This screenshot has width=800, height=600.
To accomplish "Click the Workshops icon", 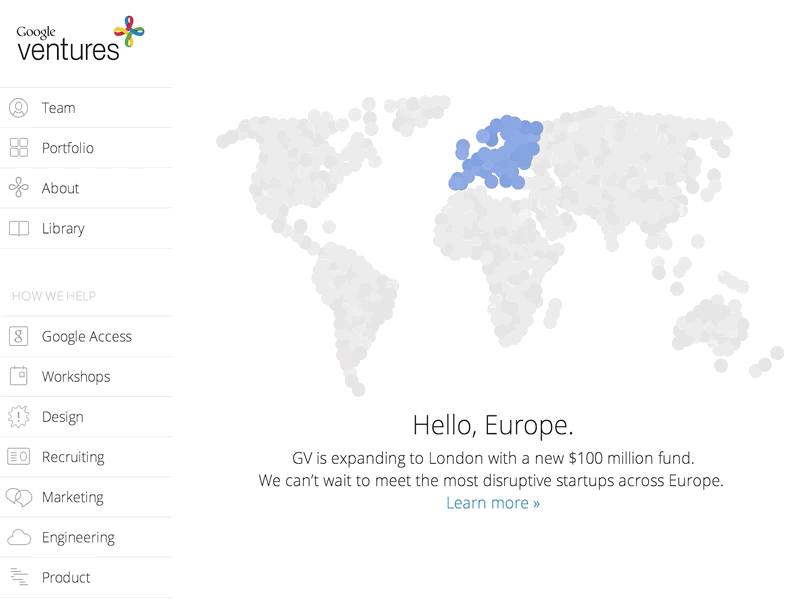I will tap(18, 377).
